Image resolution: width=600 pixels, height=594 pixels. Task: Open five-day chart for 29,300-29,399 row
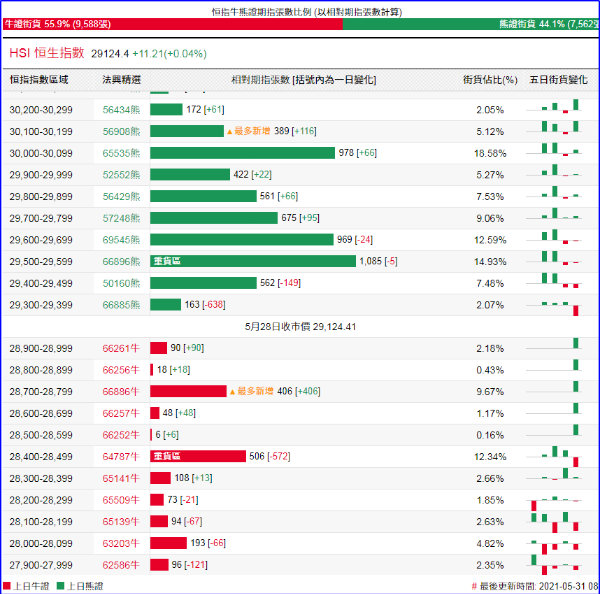pyautogui.click(x=554, y=308)
